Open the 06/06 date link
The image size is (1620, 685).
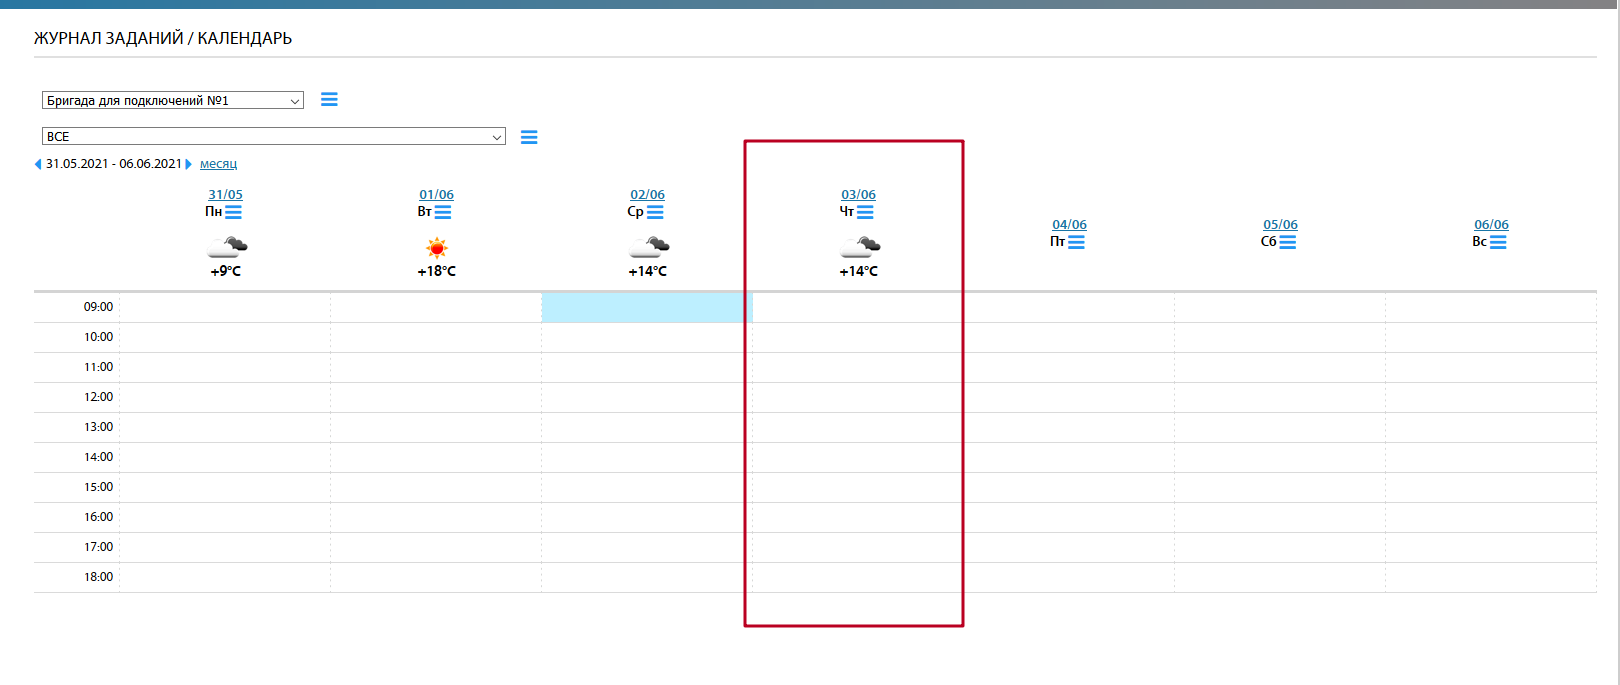click(x=1491, y=225)
